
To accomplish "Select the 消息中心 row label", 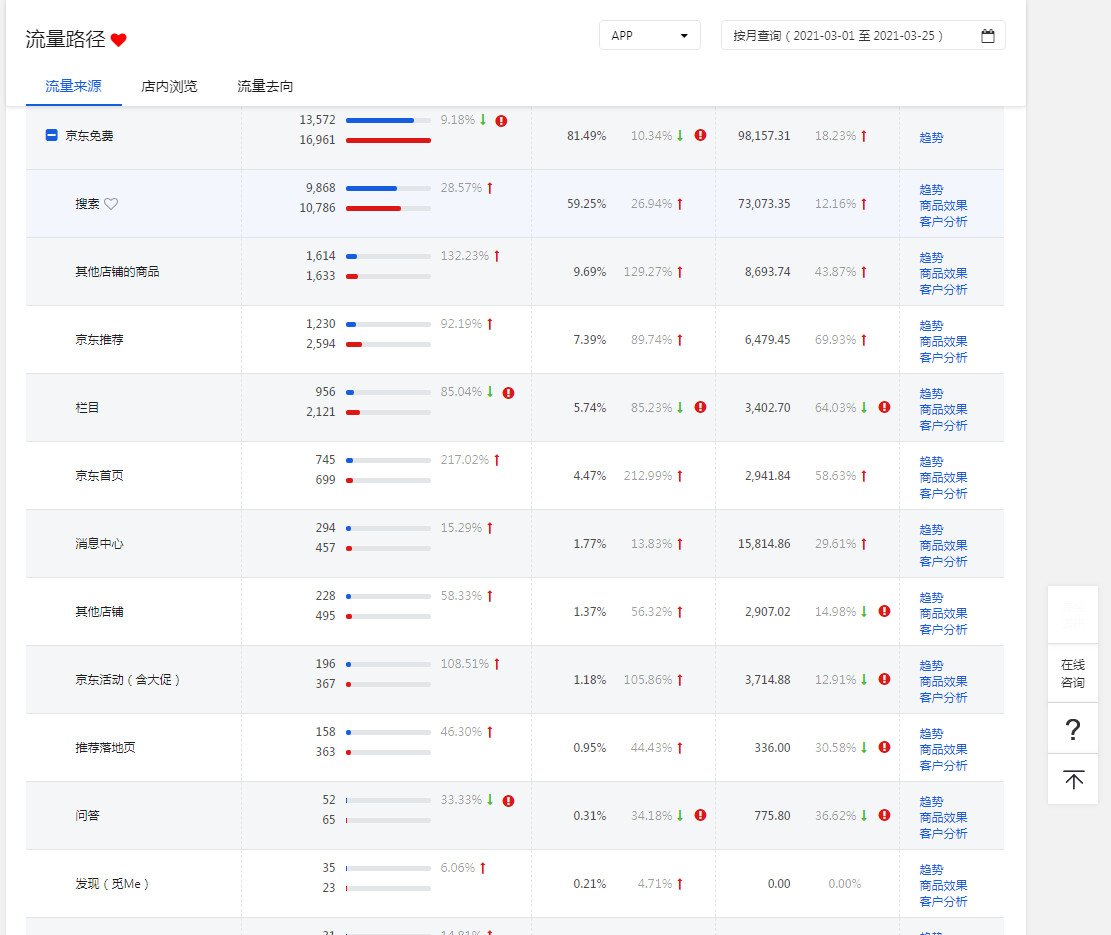I will (x=99, y=544).
